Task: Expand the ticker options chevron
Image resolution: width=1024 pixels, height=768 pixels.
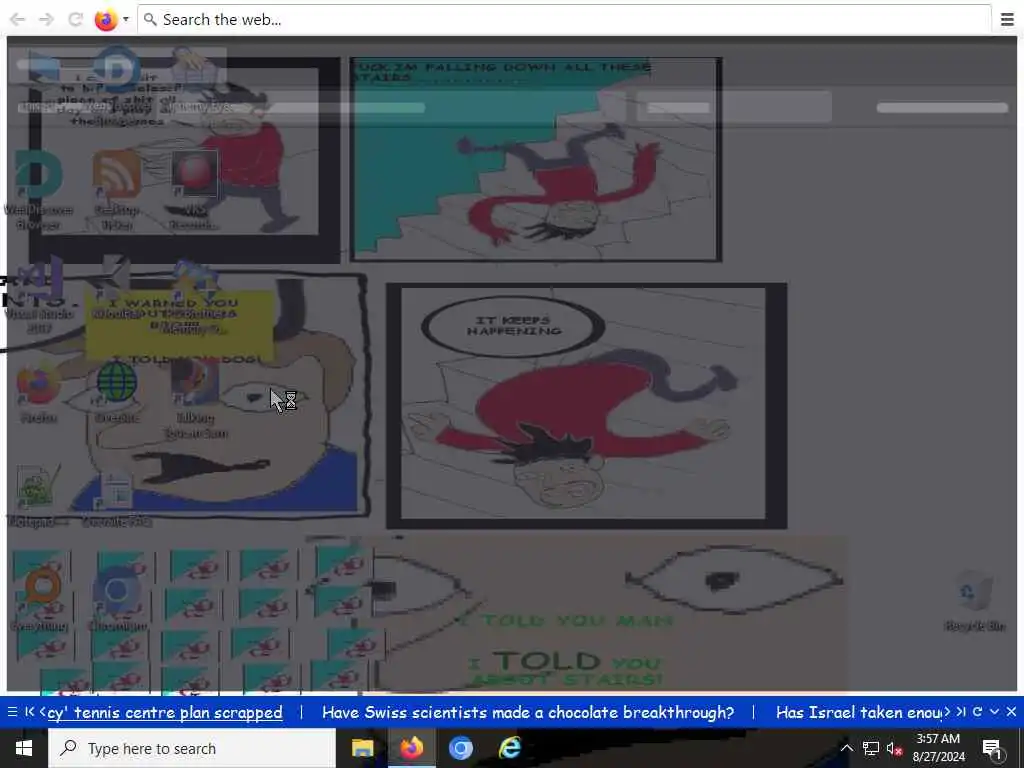Action: tap(995, 712)
